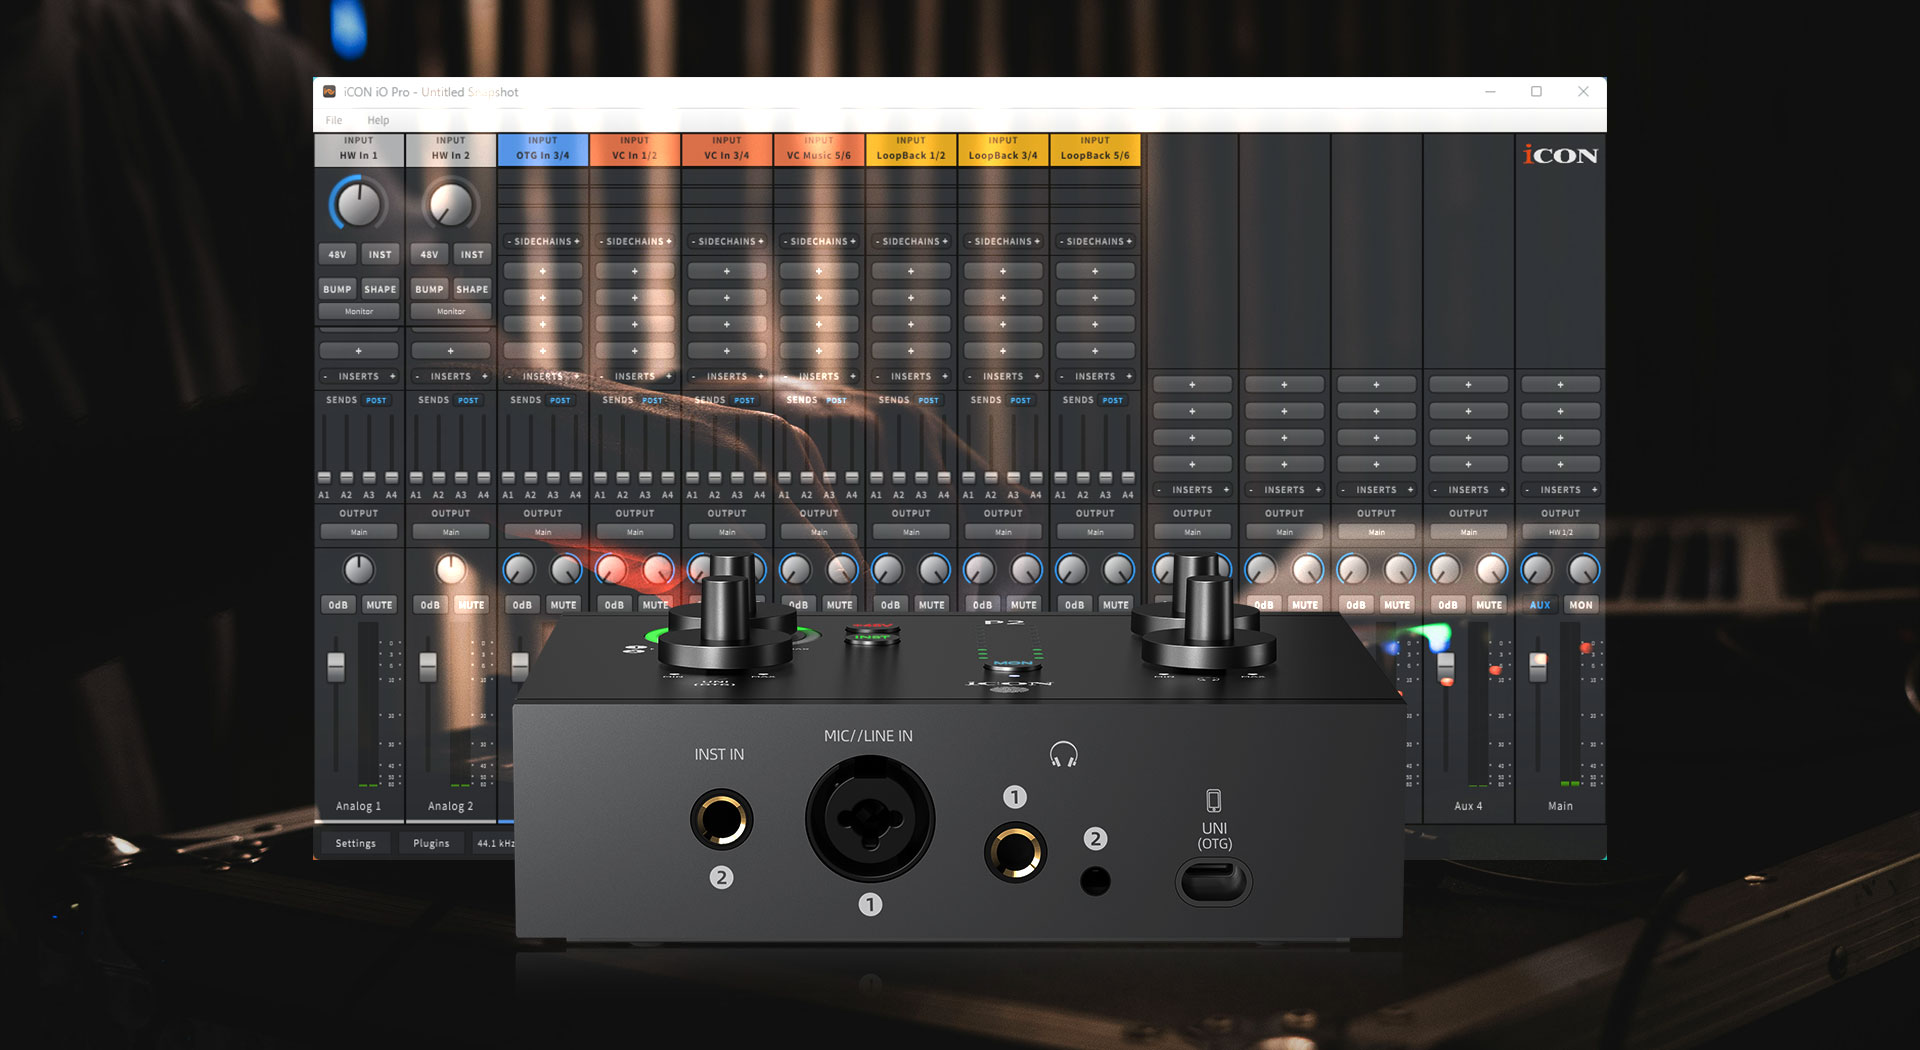Enable 48V phantom power on HW In 2
This screenshot has width=1920, height=1050.
pos(430,254)
